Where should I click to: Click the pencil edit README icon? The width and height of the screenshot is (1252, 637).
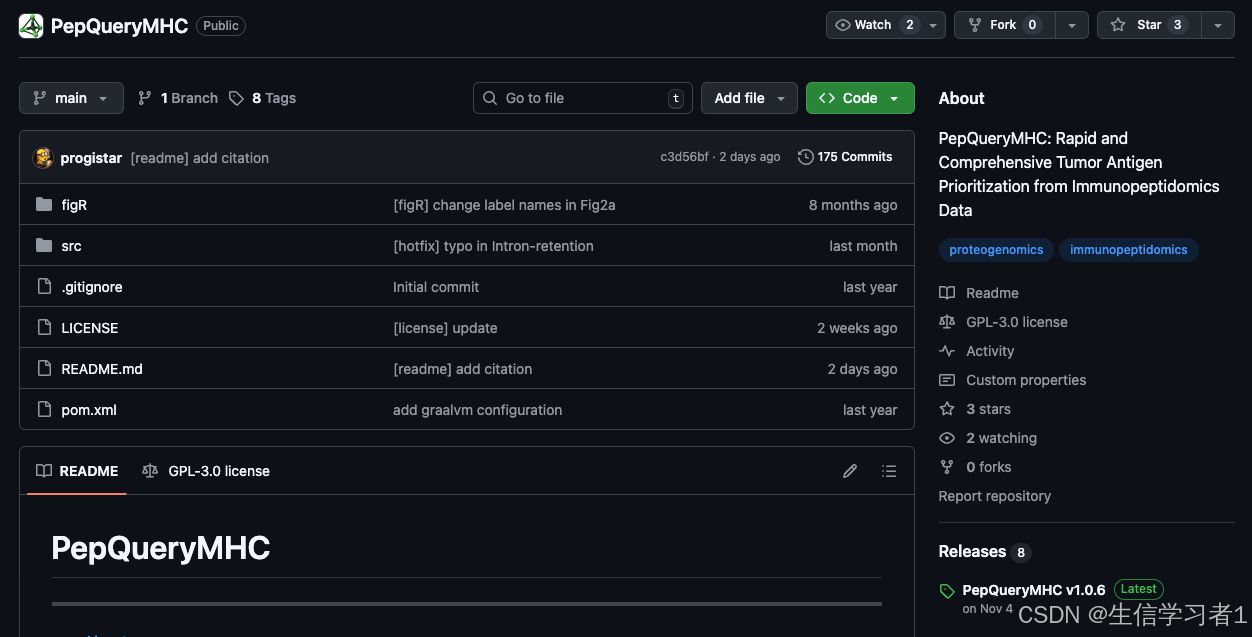coord(850,471)
